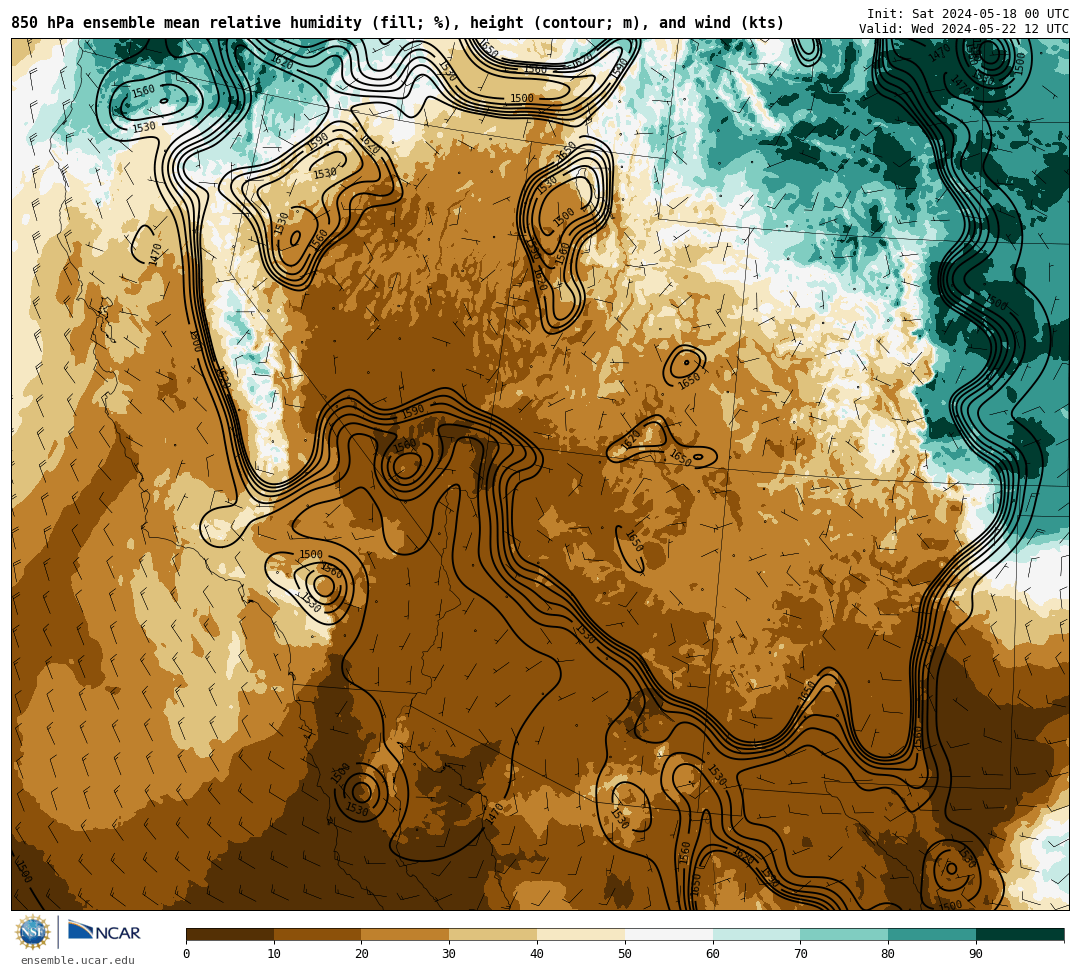Click the NCAR logo
This screenshot has height=973, width=1080.
pos(104,932)
